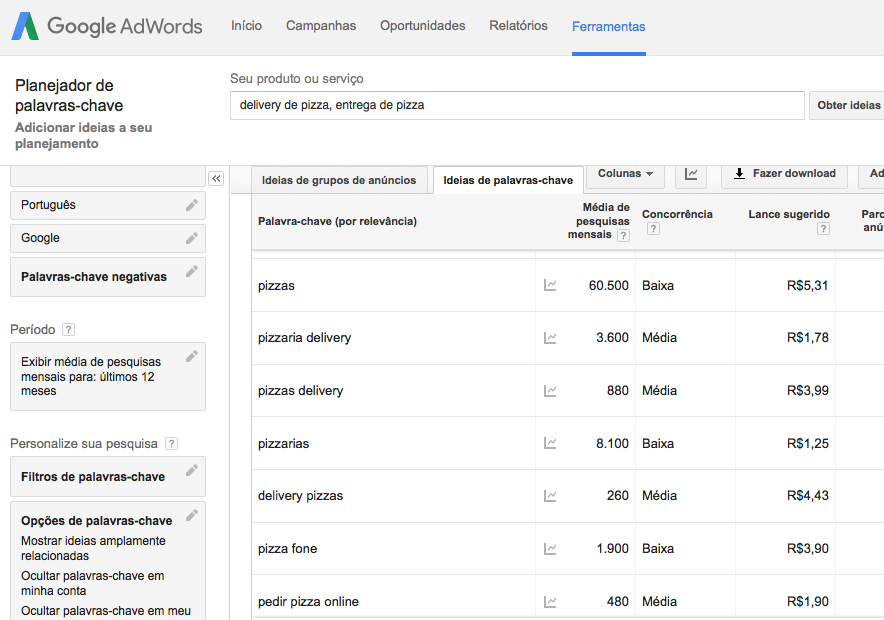The image size is (884, 620).
Task: Open the Colunas dropdown
Action: tap(625, 174)
